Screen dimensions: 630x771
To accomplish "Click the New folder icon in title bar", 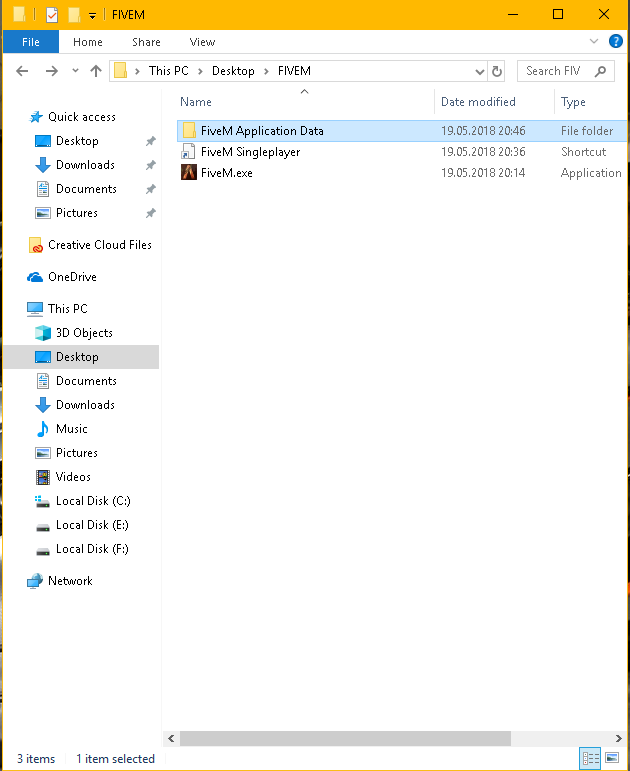I will tap(74, 15).
